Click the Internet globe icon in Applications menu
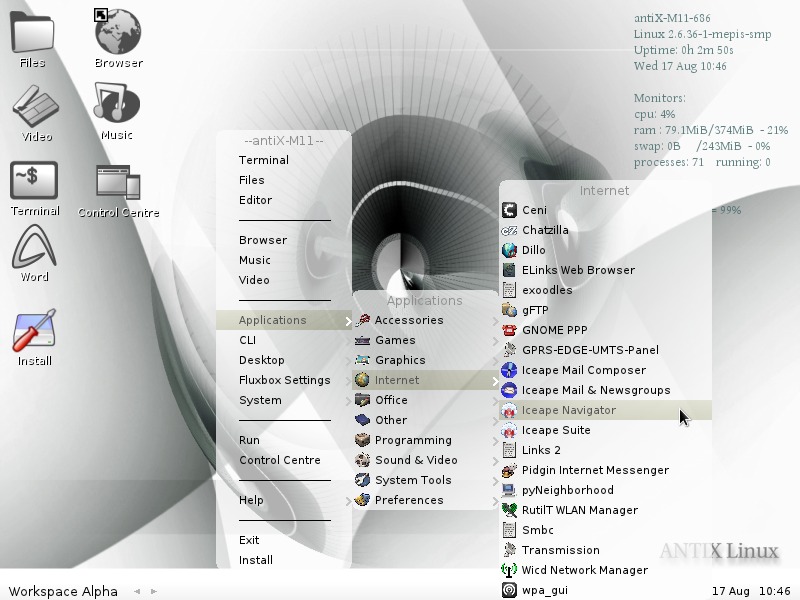Viewport: 800px width, 600px height. (x=362, y=380)
